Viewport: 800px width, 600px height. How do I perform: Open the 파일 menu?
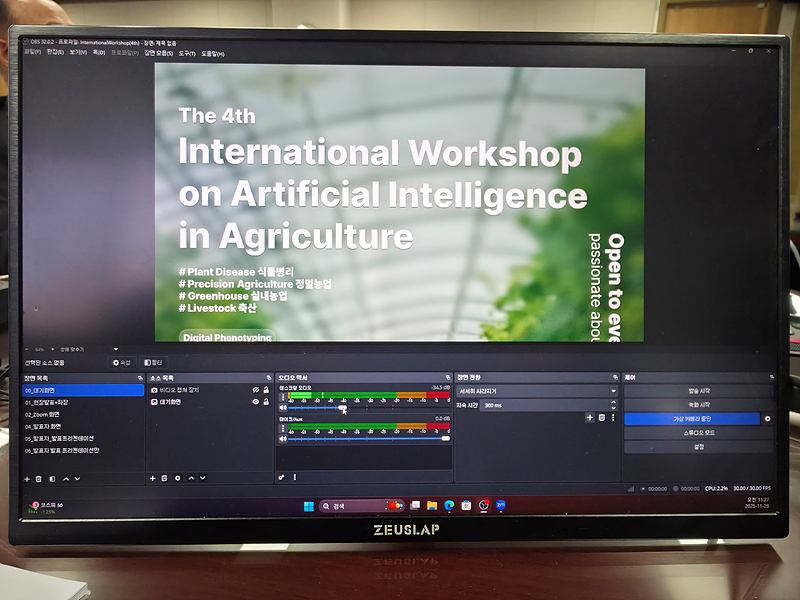(32, 52)
